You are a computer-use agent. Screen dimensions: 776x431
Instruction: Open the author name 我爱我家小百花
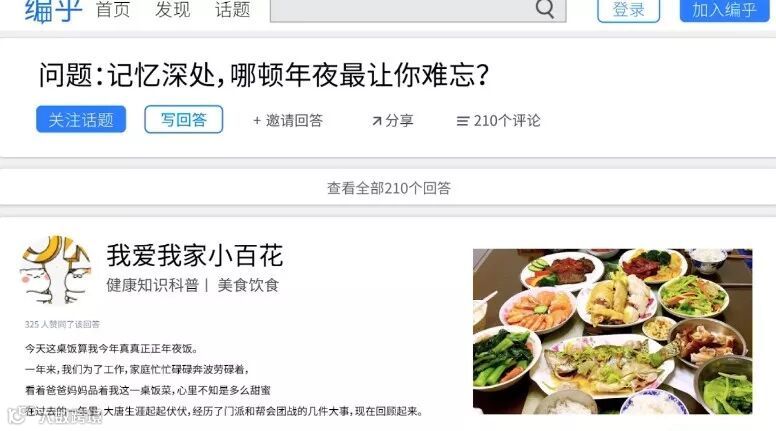point(194,255)
